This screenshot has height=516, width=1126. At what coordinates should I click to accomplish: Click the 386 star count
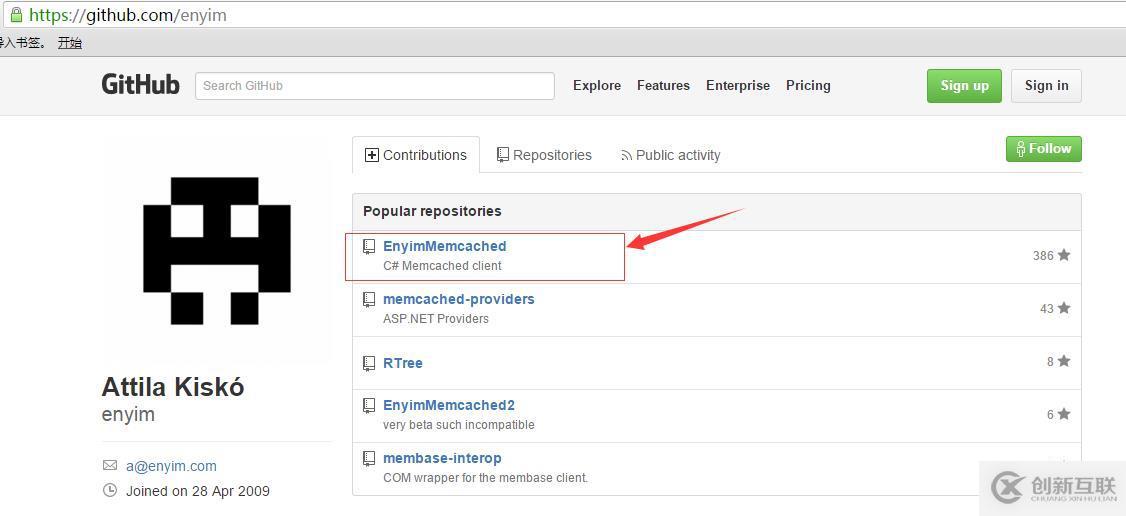[x=1043, y=255]
